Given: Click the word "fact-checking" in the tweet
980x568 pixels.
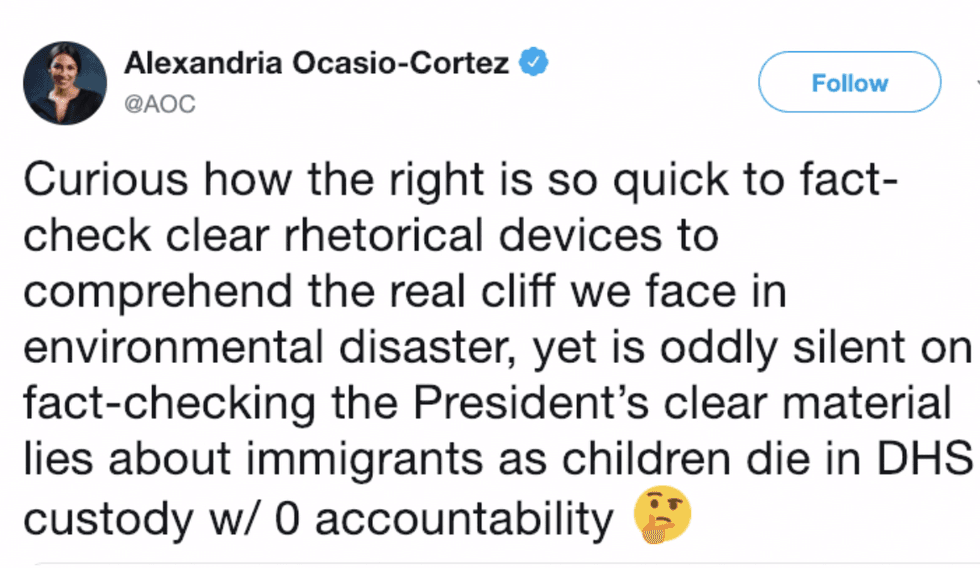Looking at the screenshot, I should point(168,404).
